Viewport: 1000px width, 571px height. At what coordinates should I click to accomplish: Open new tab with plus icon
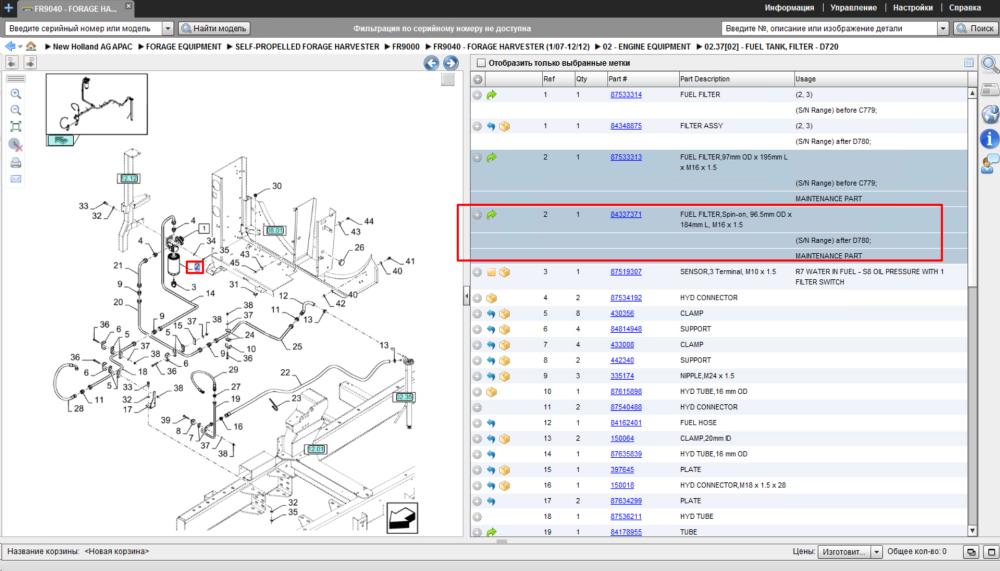coord(8,8)
